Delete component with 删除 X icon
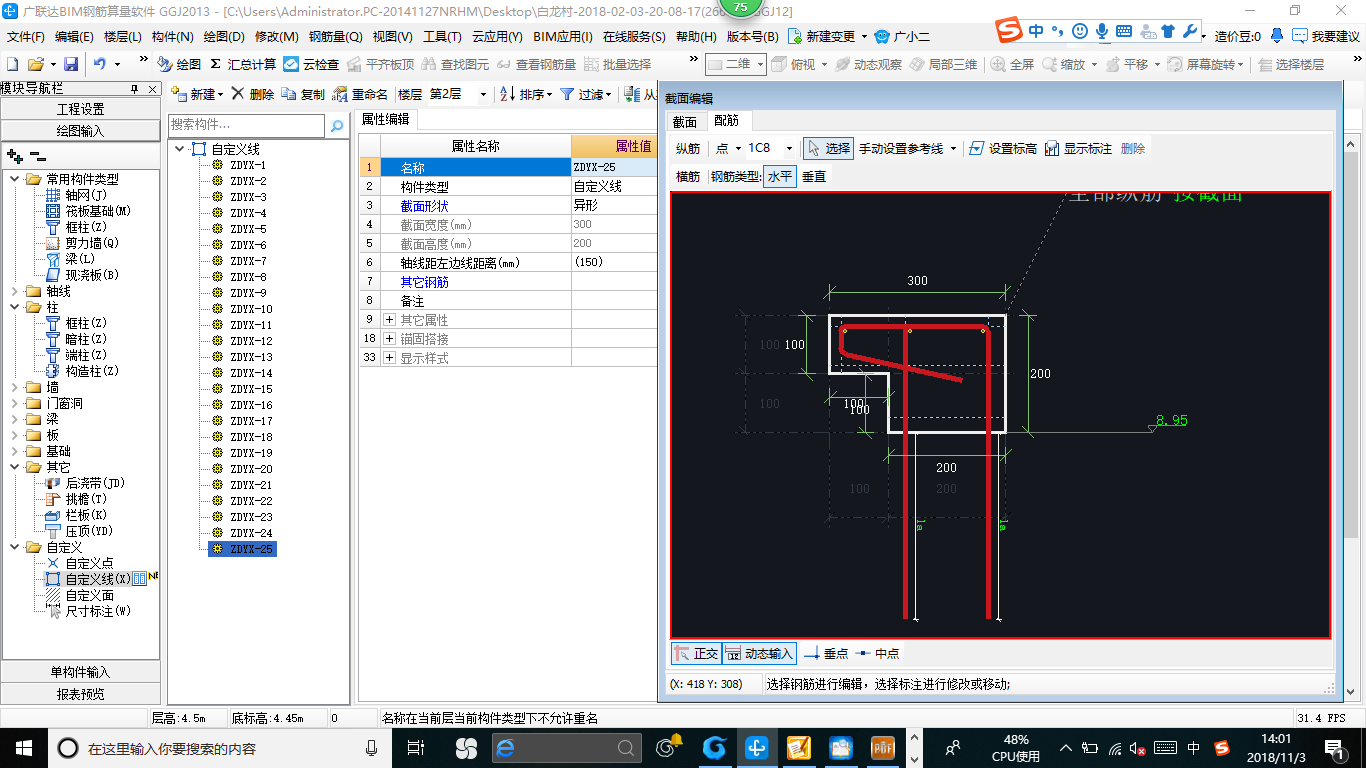Viewport: 1366px width, 768px height. pyautogui.click(x=252, y=94)
